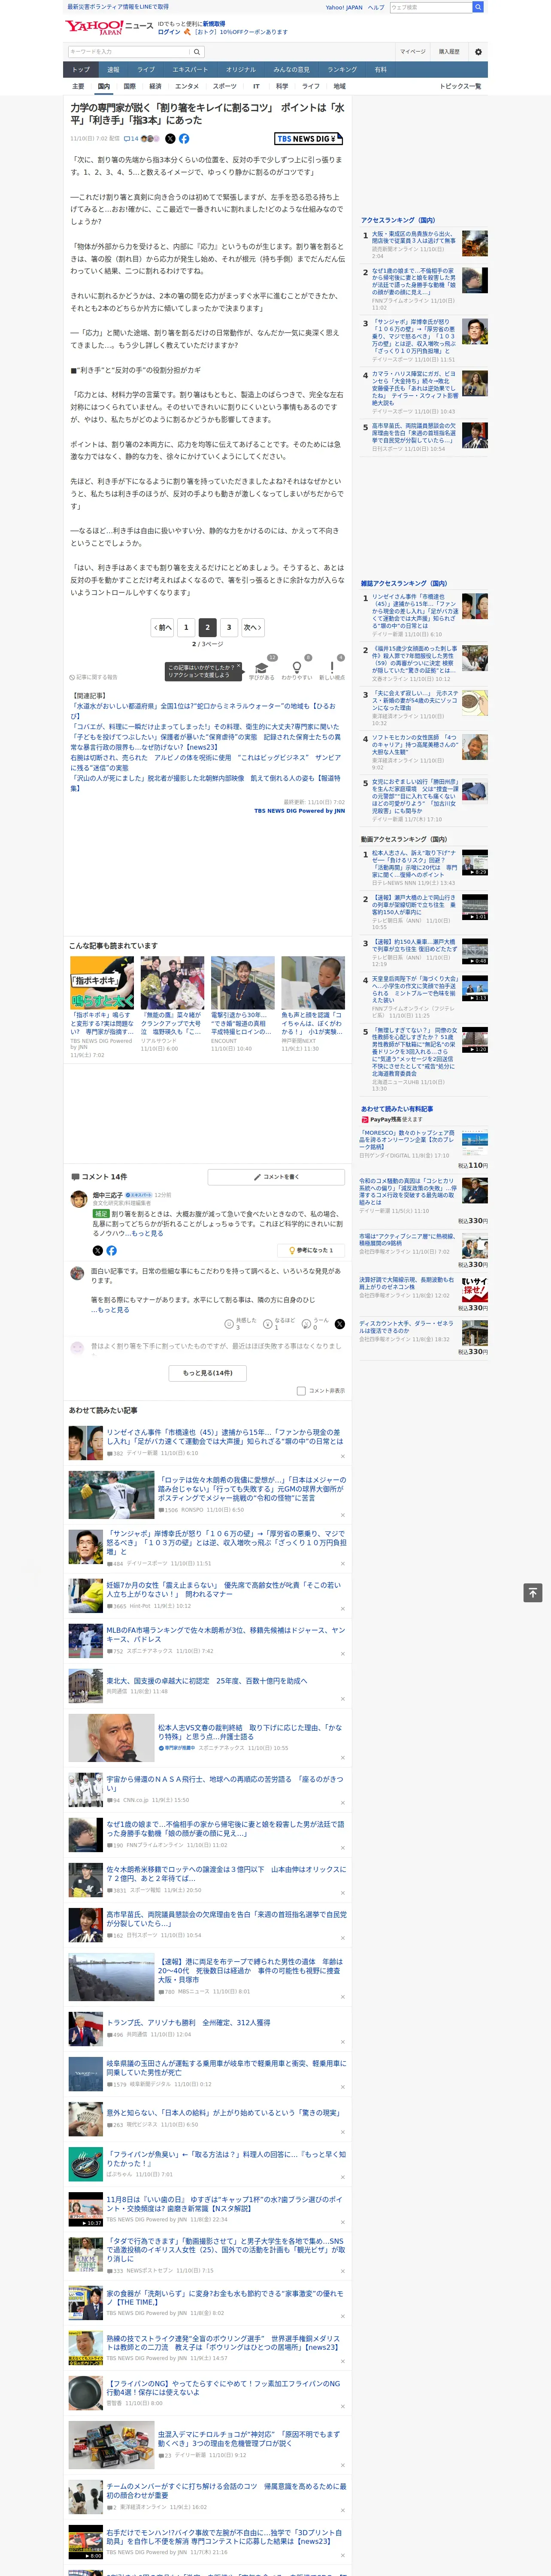551x2576 pixels.
Task: Click 記事に関する報告 report icon link
Action: (93, 677)
